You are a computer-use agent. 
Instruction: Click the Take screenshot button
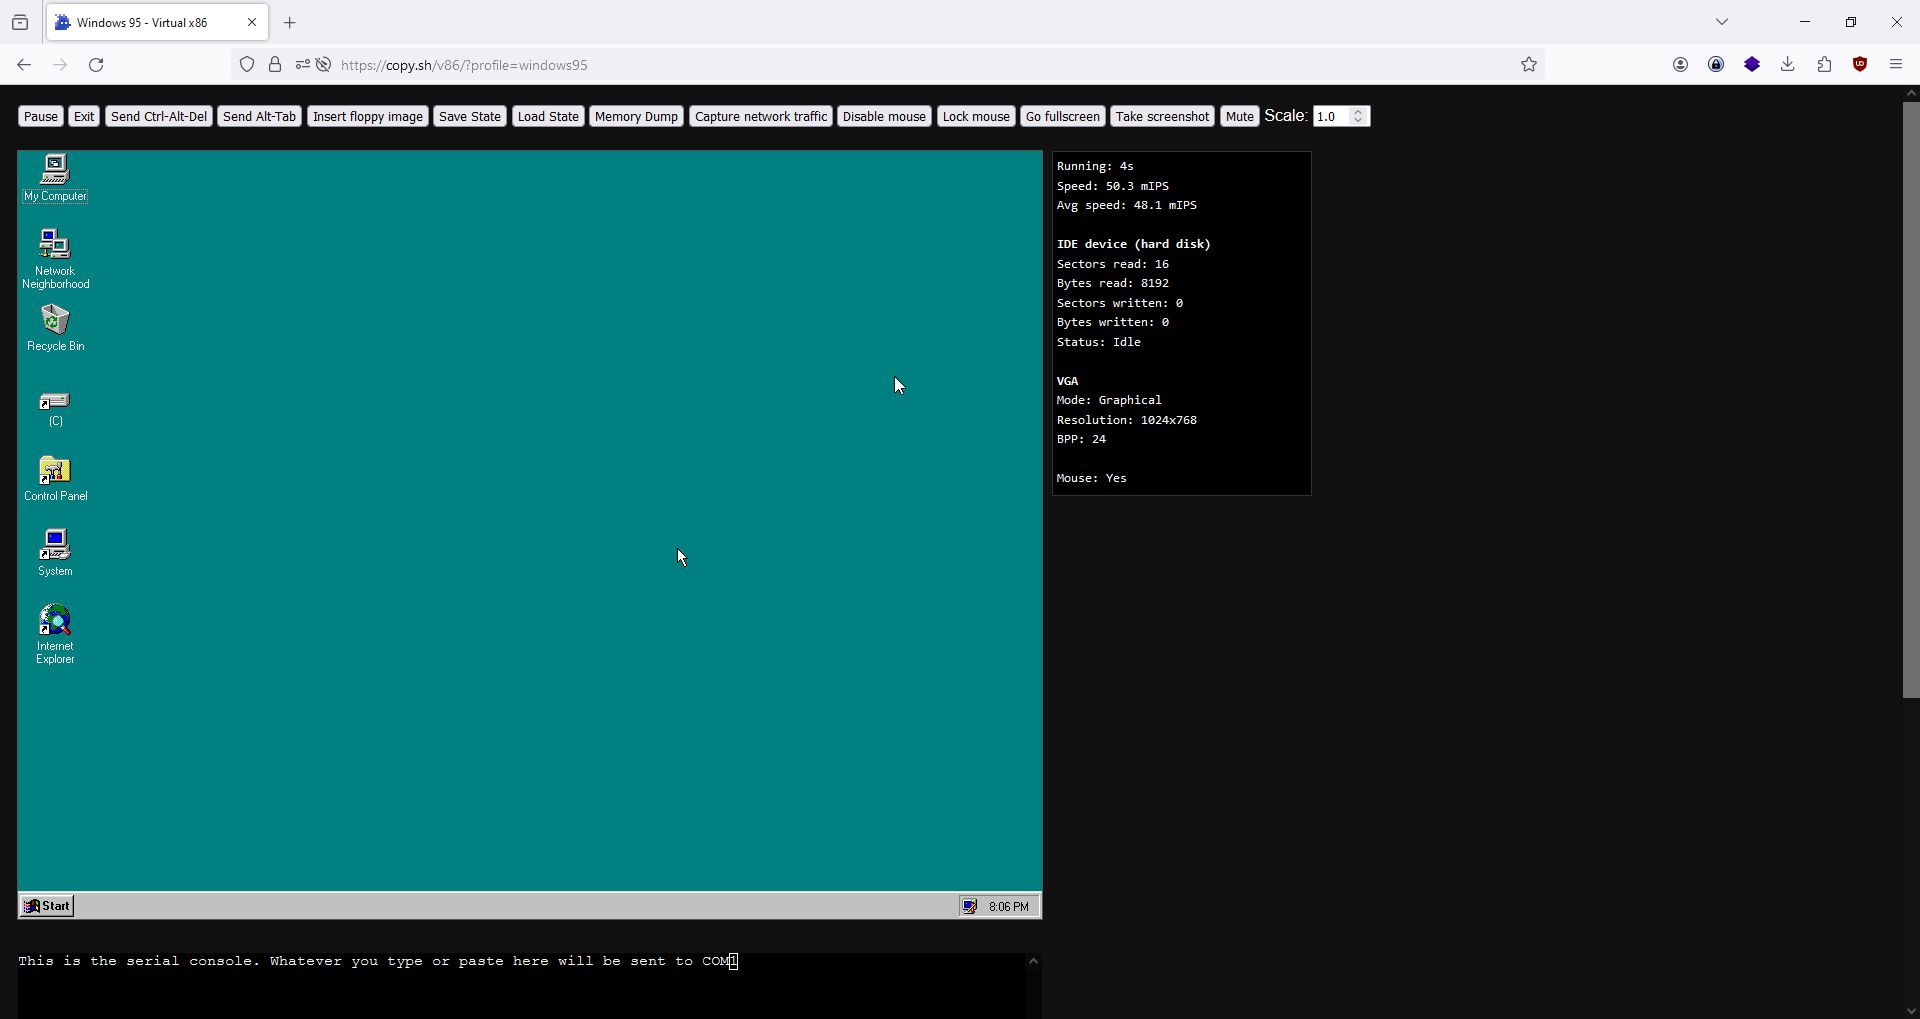click(x=1162, y=117)
